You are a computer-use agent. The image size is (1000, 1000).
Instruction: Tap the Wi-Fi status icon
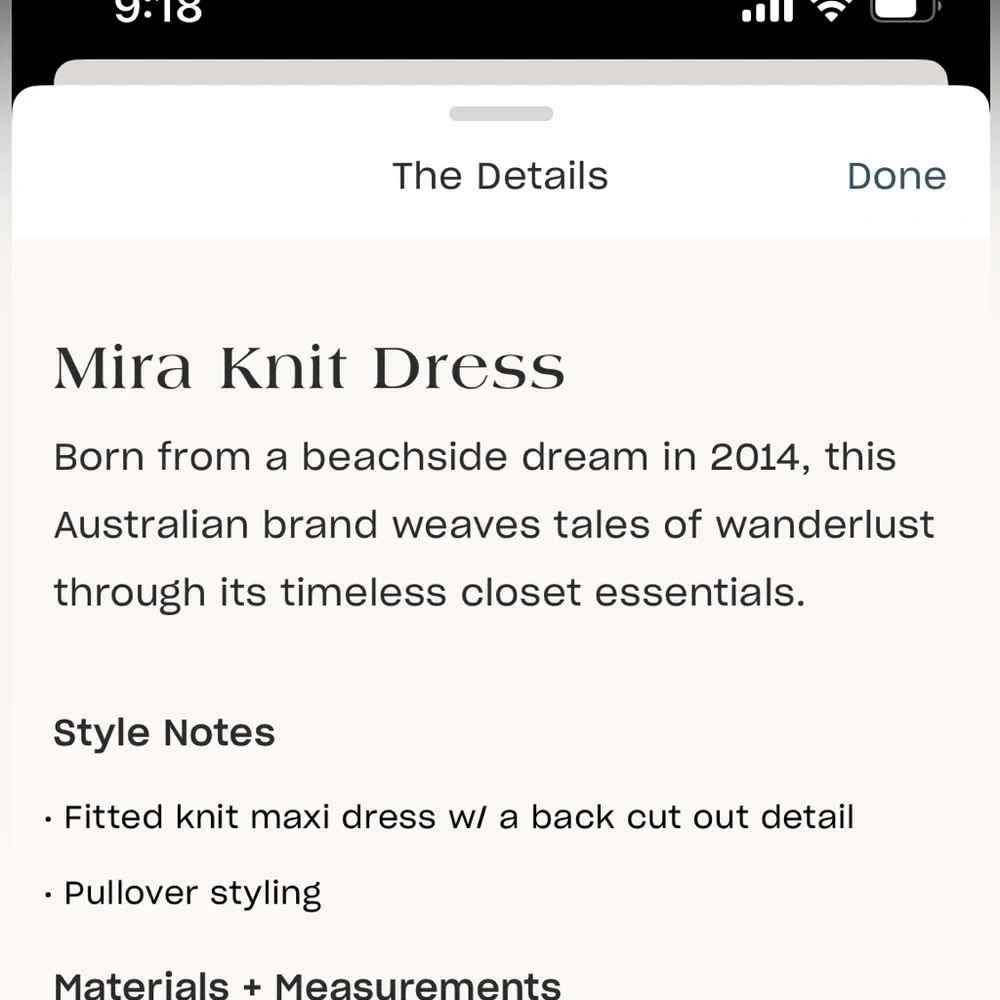(830, 10)
